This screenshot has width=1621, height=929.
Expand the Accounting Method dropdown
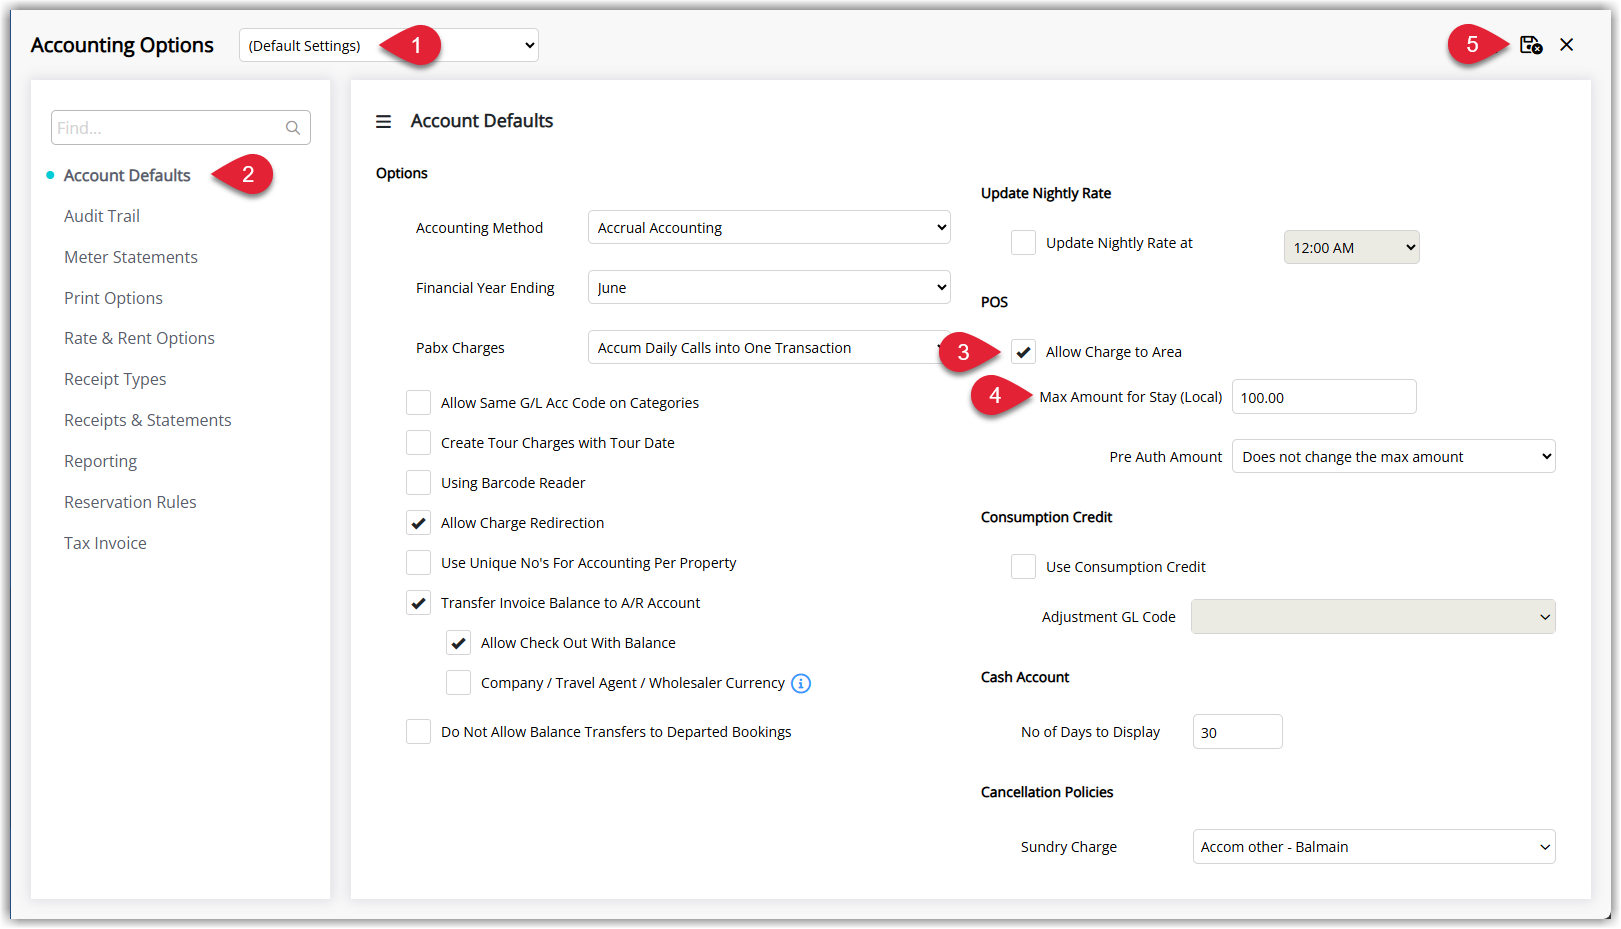tap(769, 227)
